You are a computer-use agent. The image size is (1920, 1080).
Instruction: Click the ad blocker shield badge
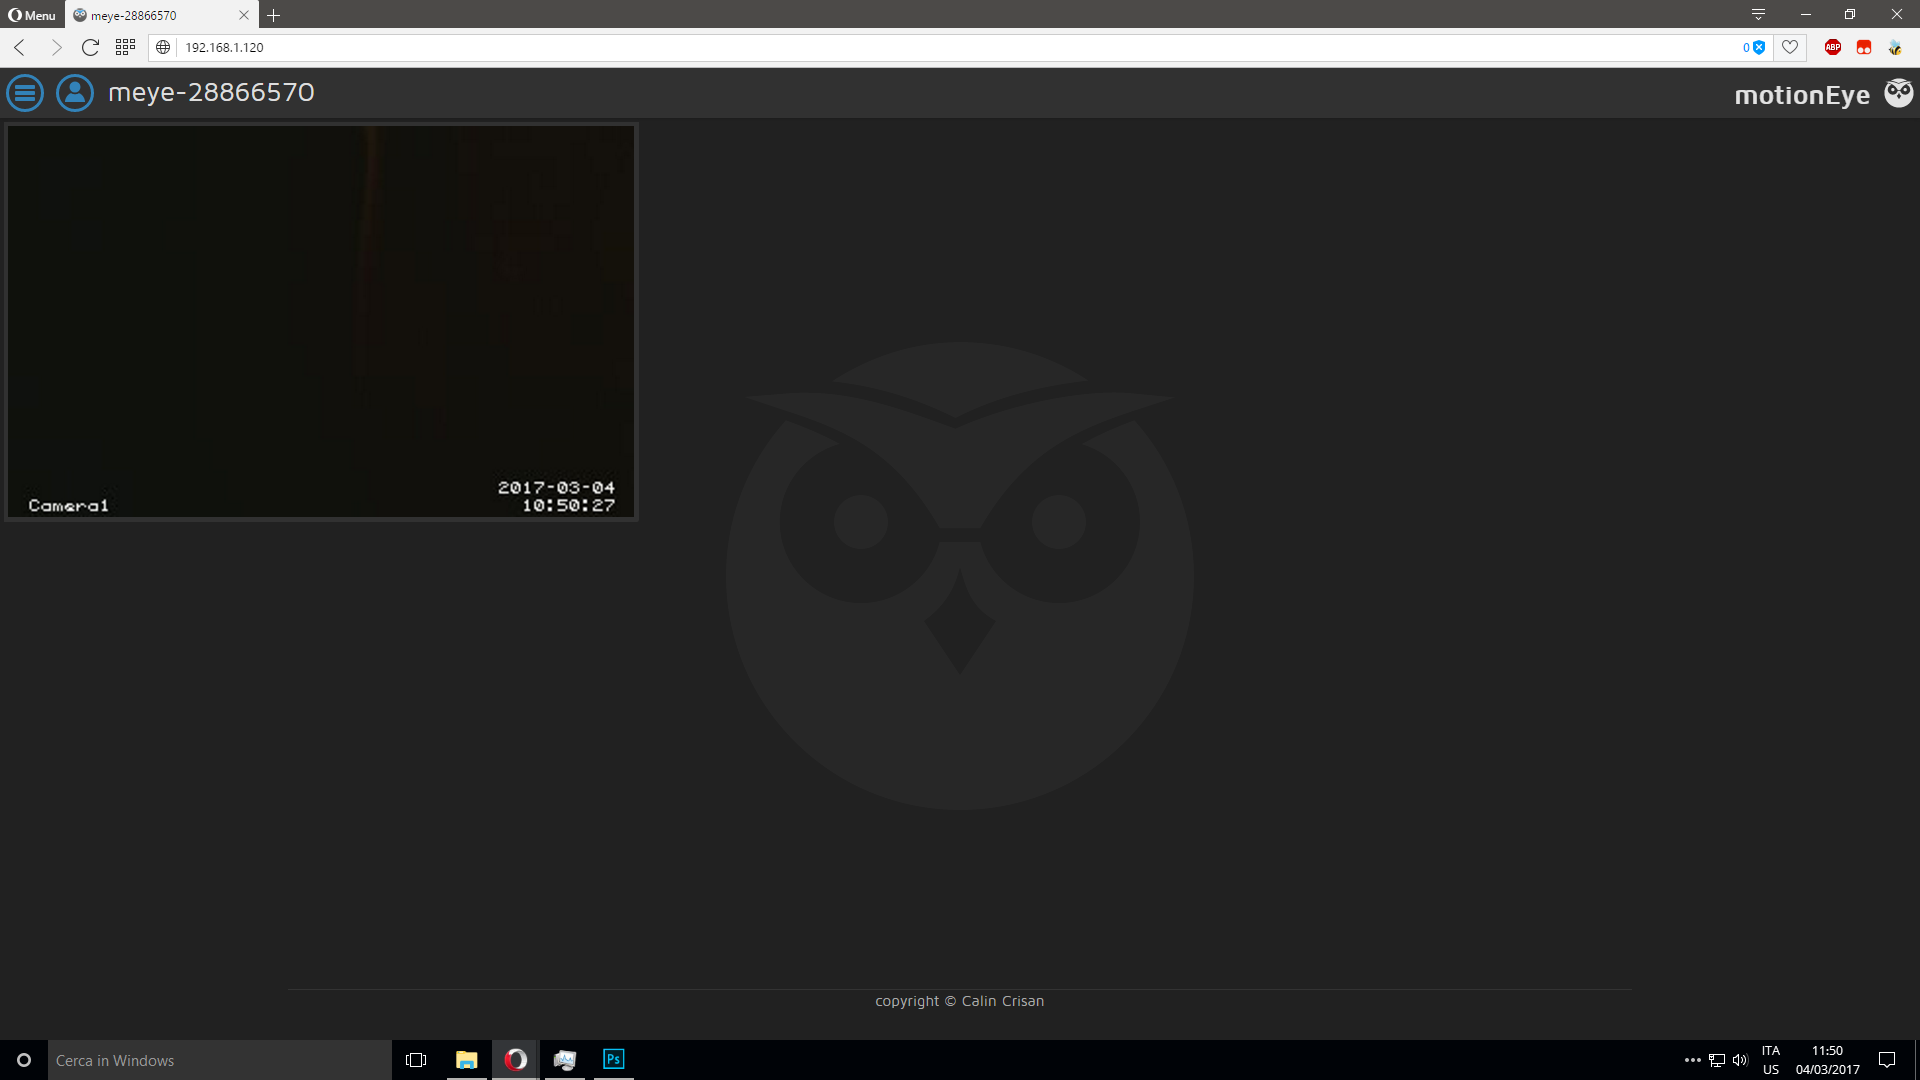pos(1754,47)
